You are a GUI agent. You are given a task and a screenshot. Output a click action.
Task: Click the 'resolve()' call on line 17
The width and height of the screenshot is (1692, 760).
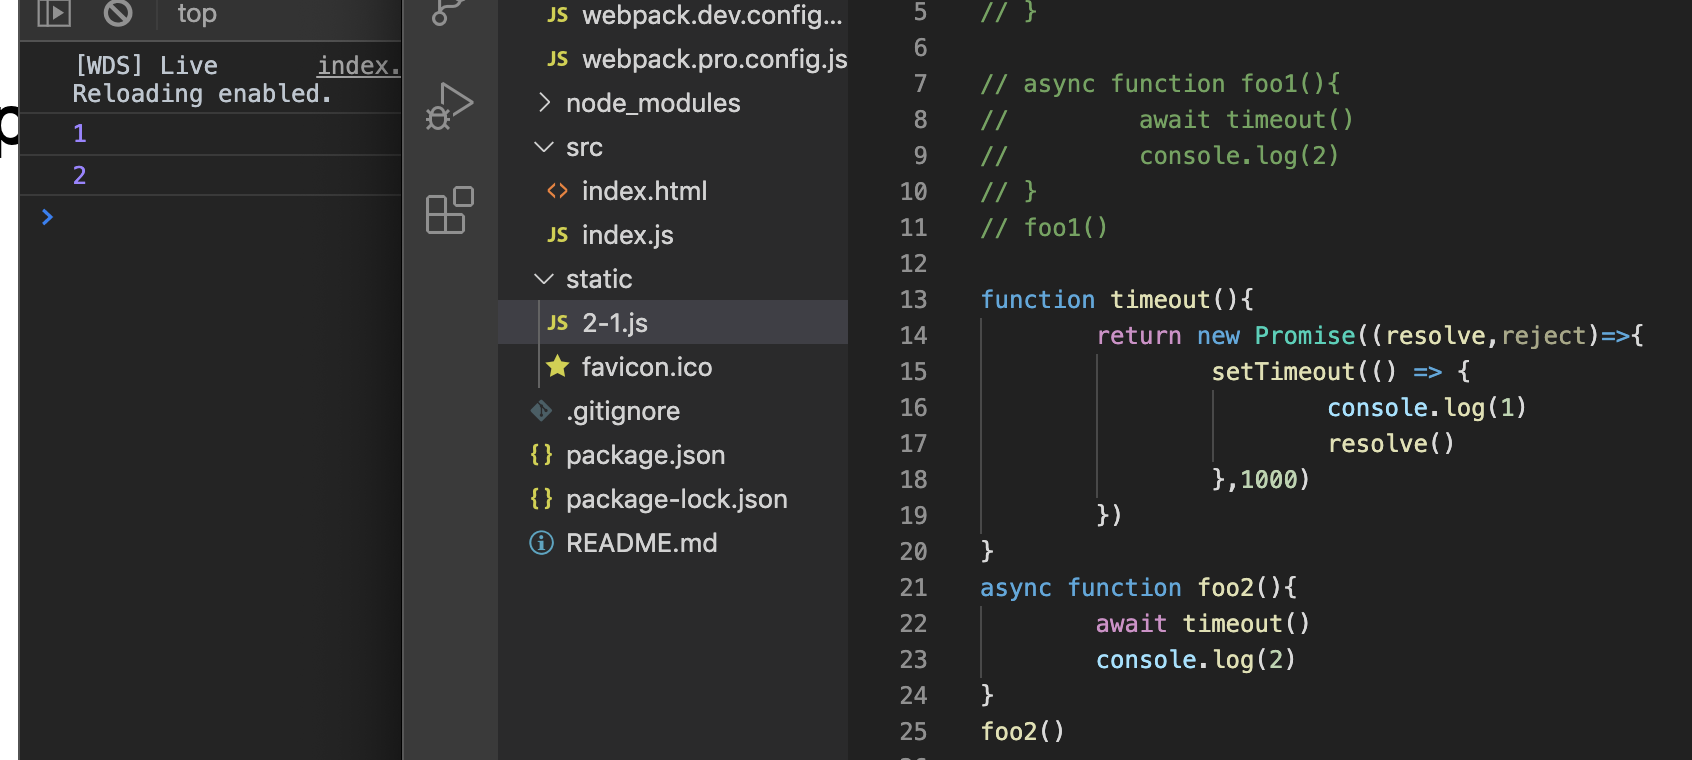[1391, 444]
